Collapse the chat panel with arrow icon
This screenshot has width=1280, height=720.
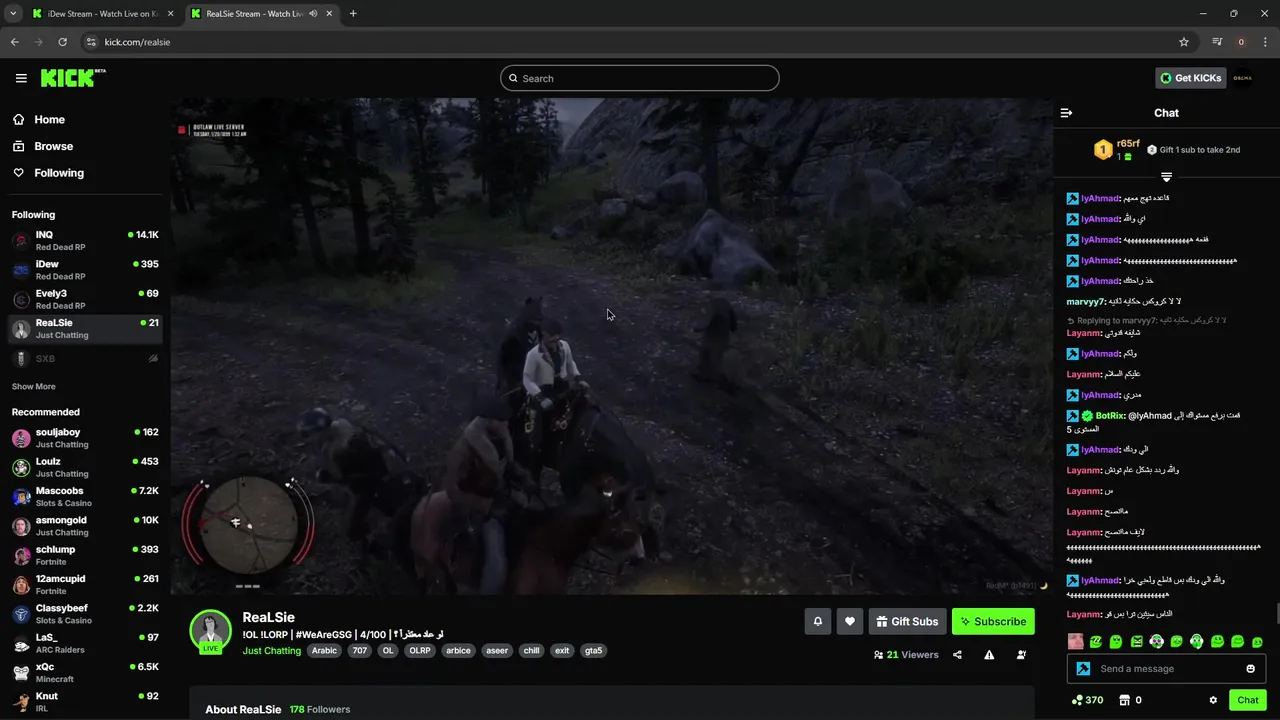(x=1066, y=113)
